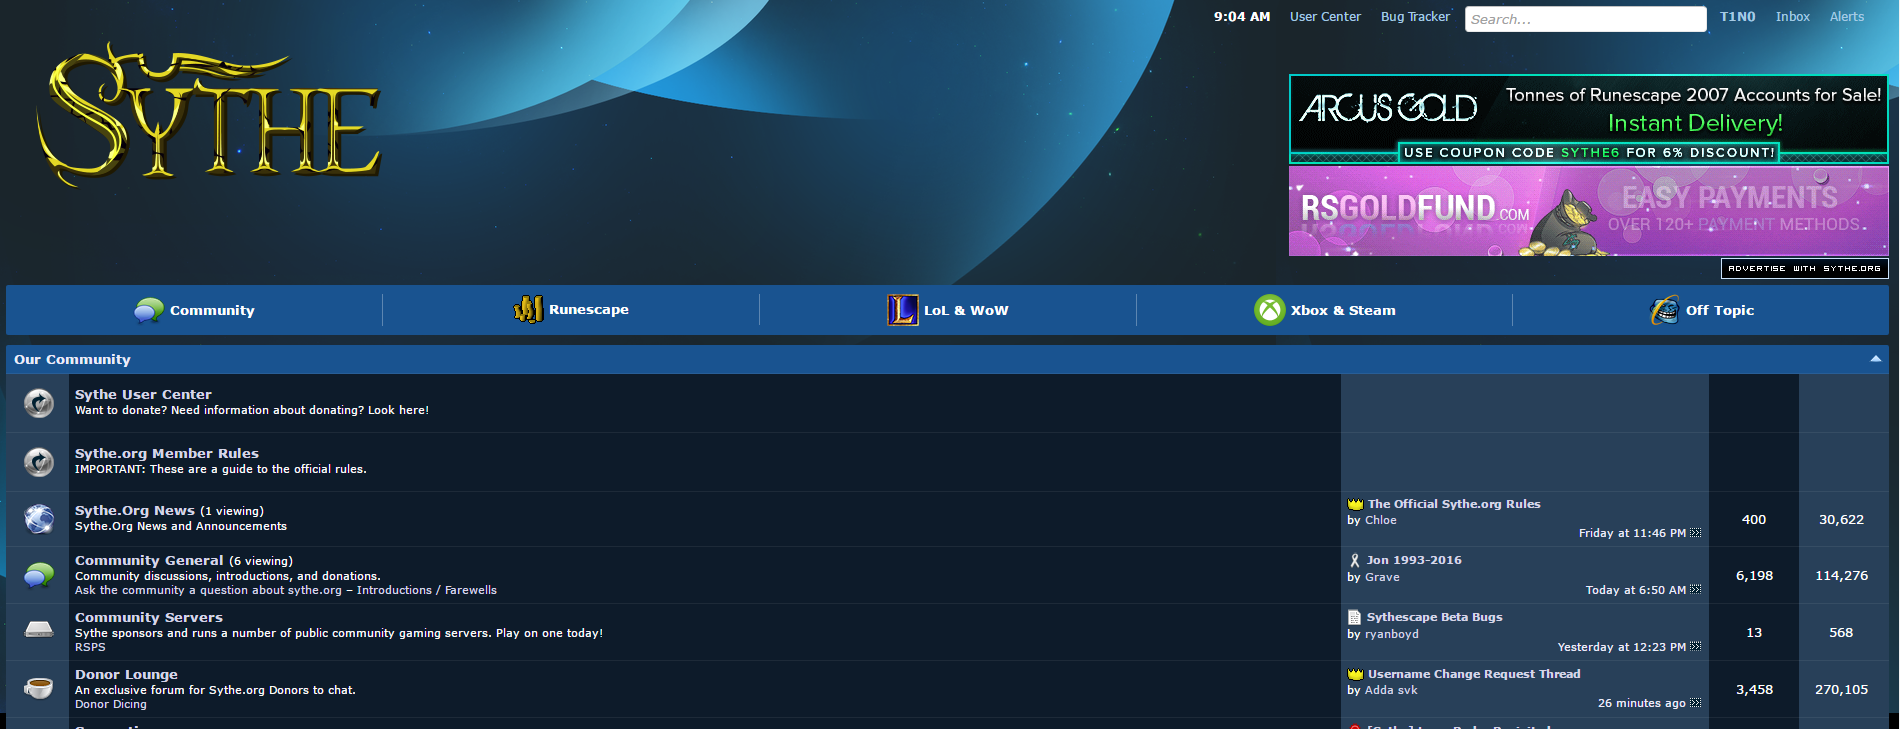Open the LoL & WoW nav tab

point(948,310)
